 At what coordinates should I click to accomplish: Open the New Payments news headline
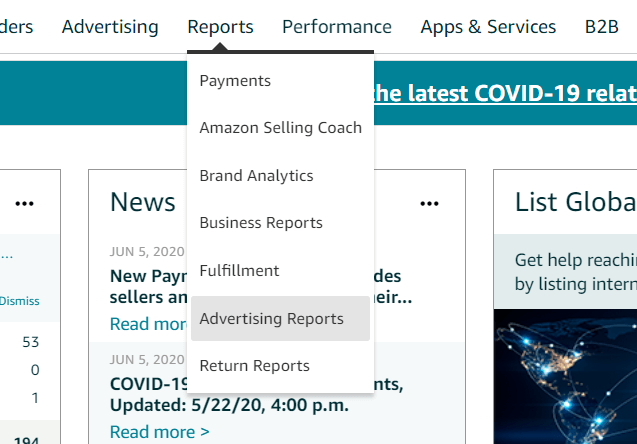261,287
